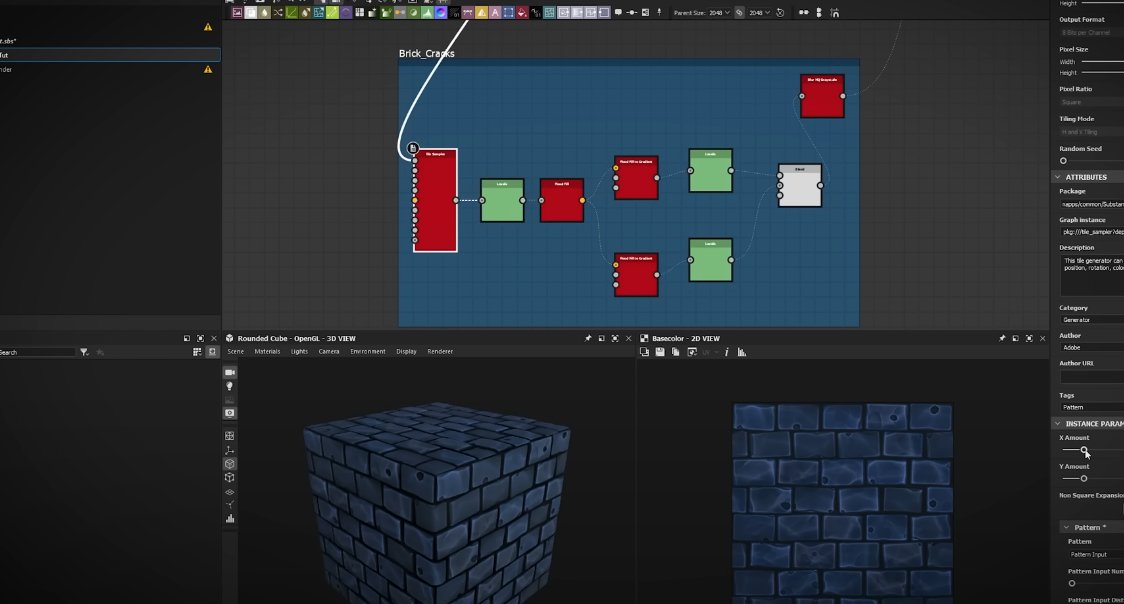1124x604 pixels.
Task: Open the Output Format dropdown
Action: 1092,33
